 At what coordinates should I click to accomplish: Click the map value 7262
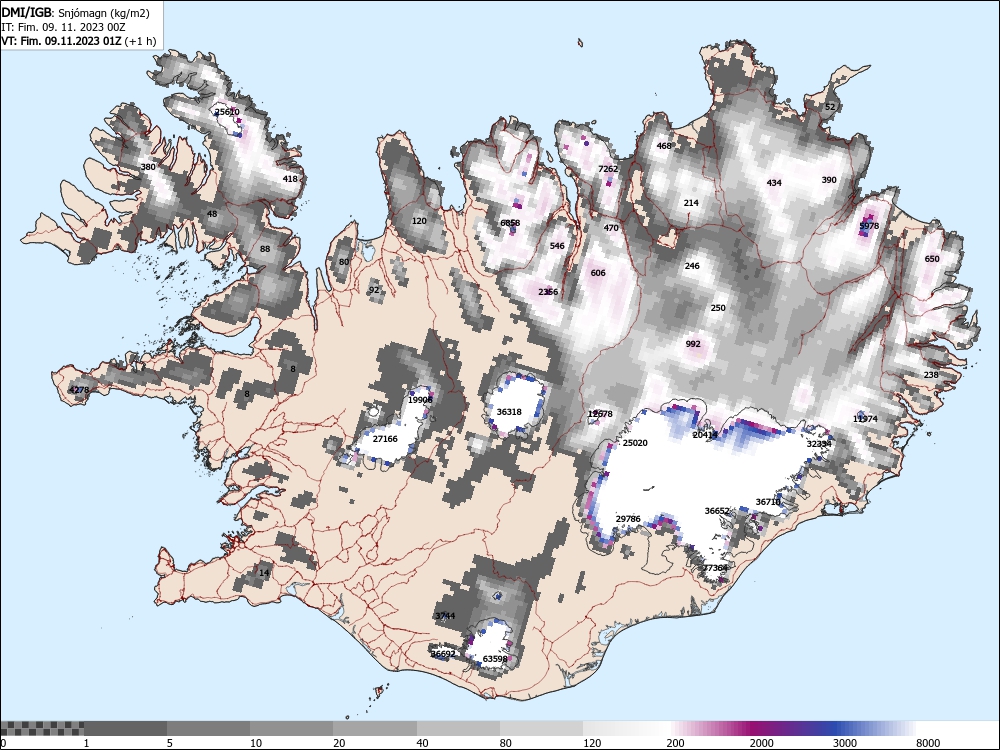point(608,168)
